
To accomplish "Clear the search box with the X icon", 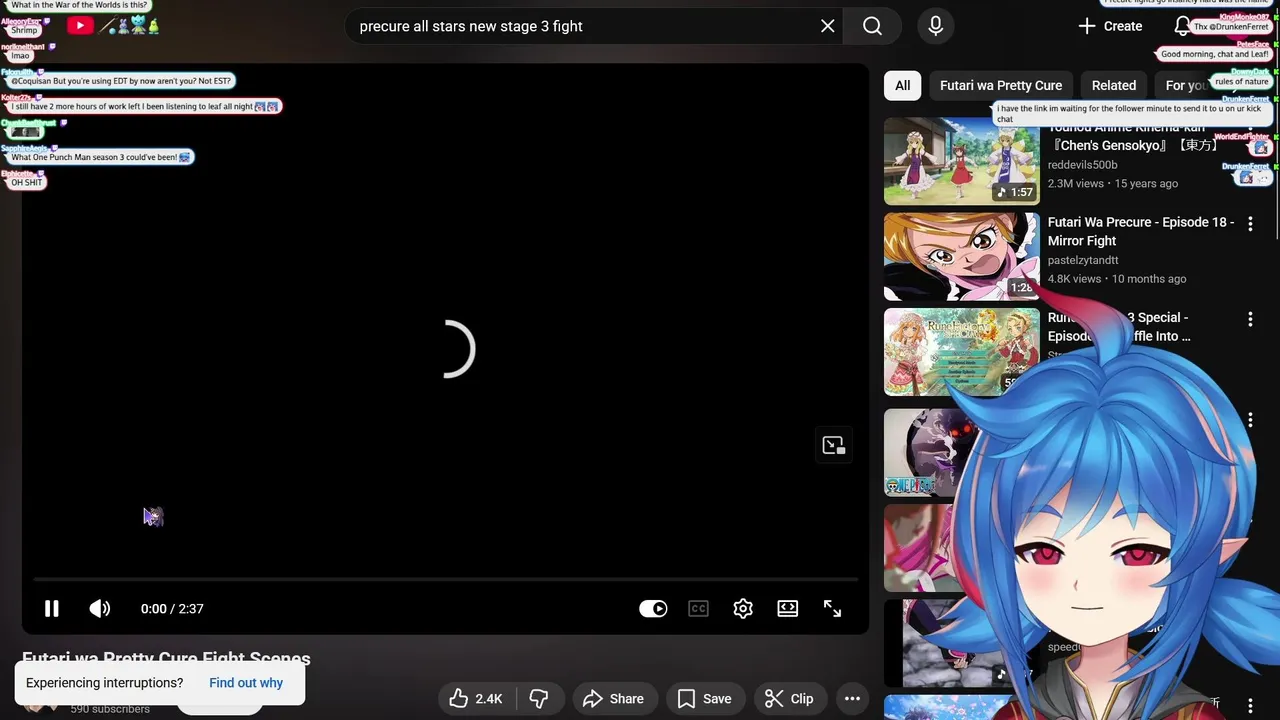I will click(828, 26).
